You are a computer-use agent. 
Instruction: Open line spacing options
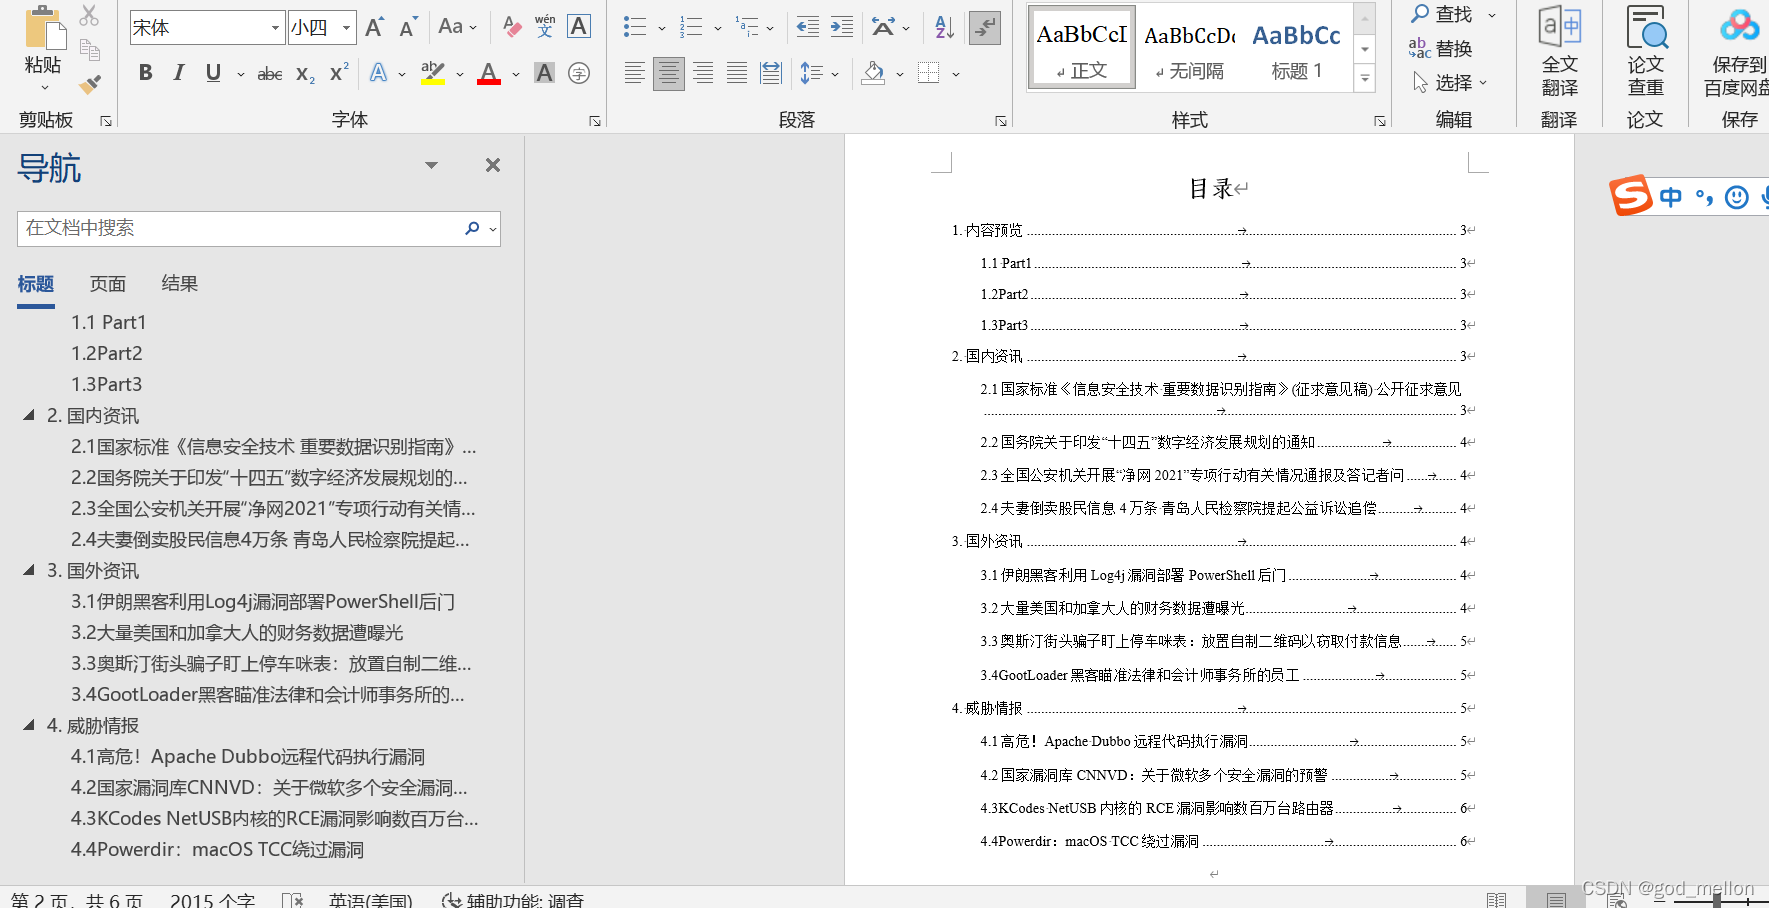pyautogui.click(x=819, y=73)
